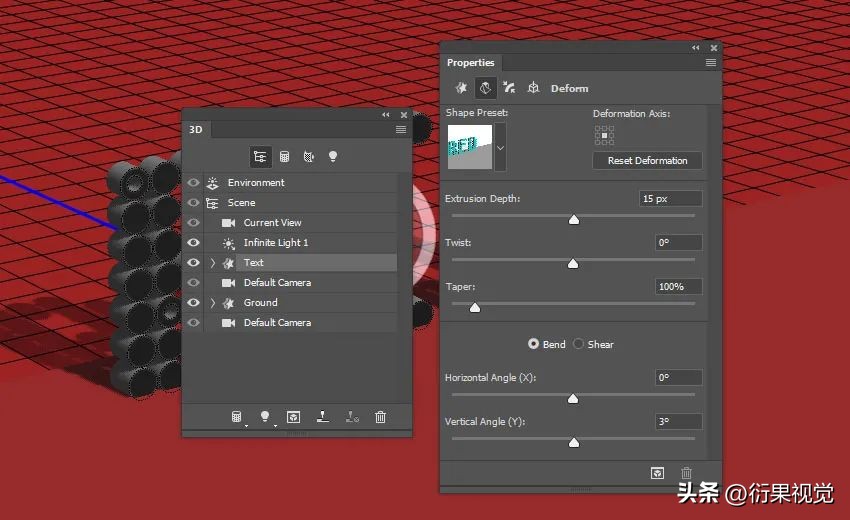The image size is (850, 520).
Task: Select the Environment row
Action: point(300,183)
